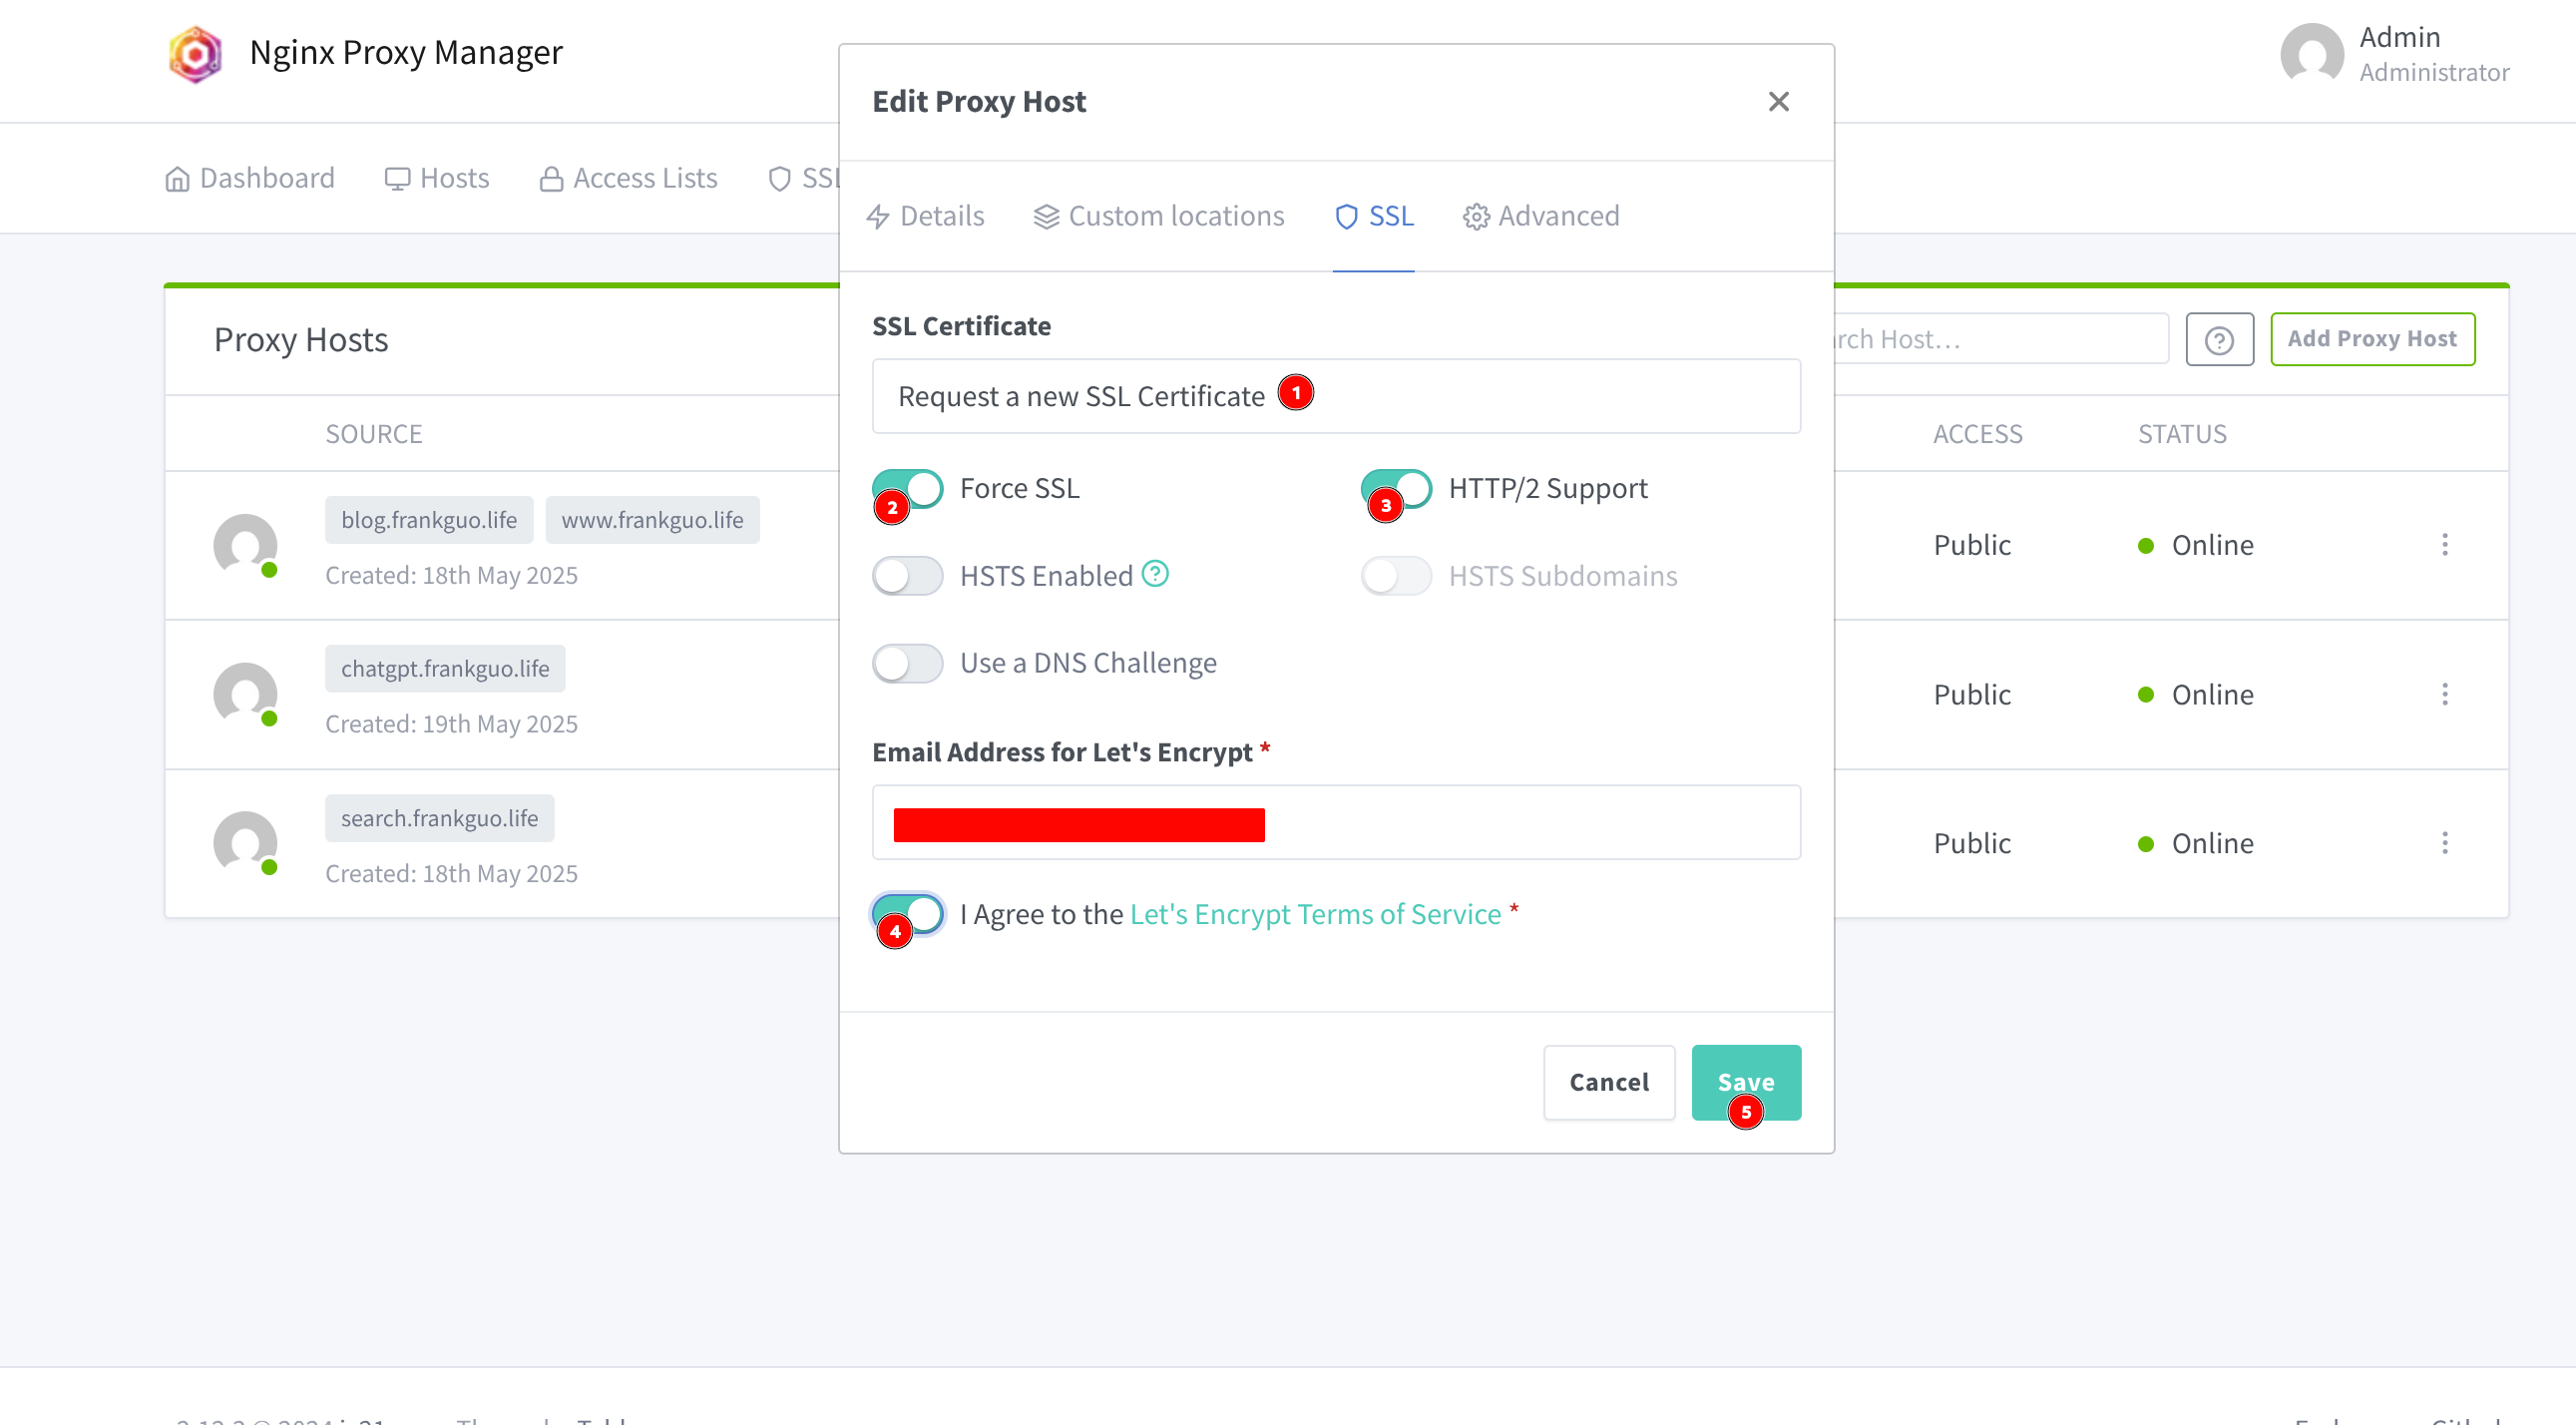The height and width of the screenshot is (1425, 2576).
Task: Toggle Use a DNS Challenge switch
Action: (x=908, y=663)
